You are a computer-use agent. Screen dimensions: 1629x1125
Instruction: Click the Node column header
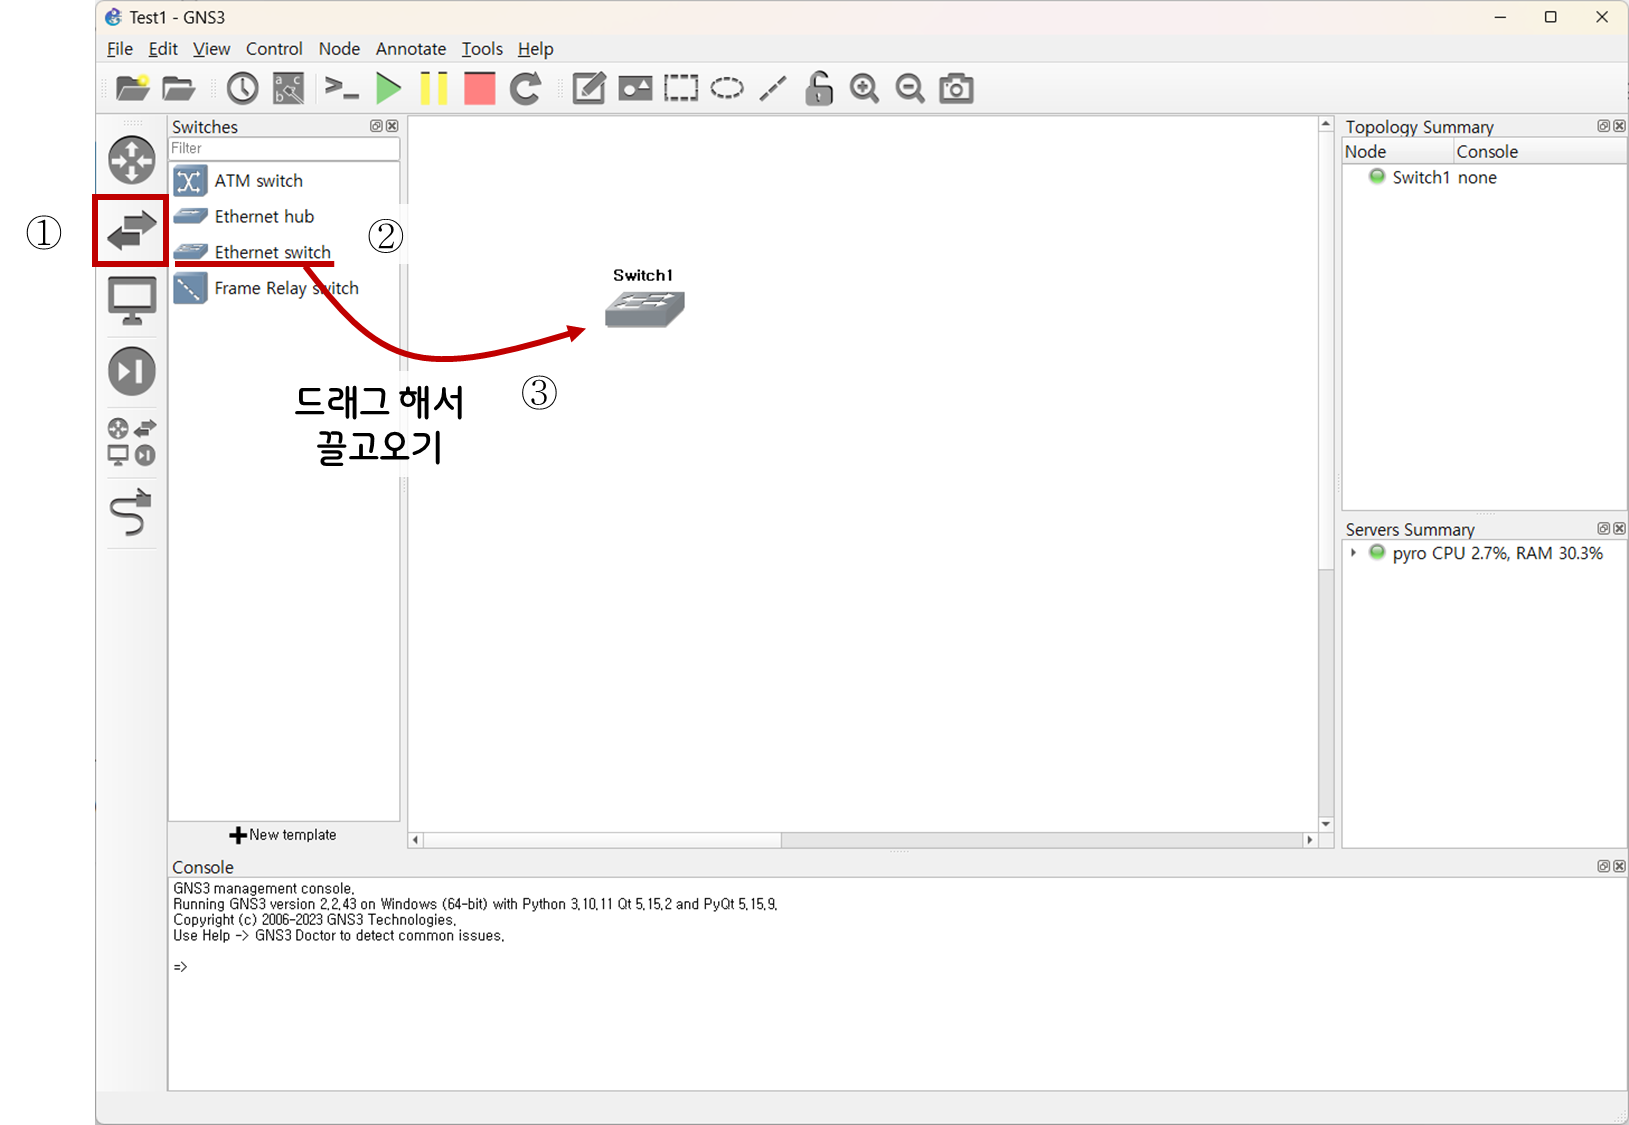1397,152
